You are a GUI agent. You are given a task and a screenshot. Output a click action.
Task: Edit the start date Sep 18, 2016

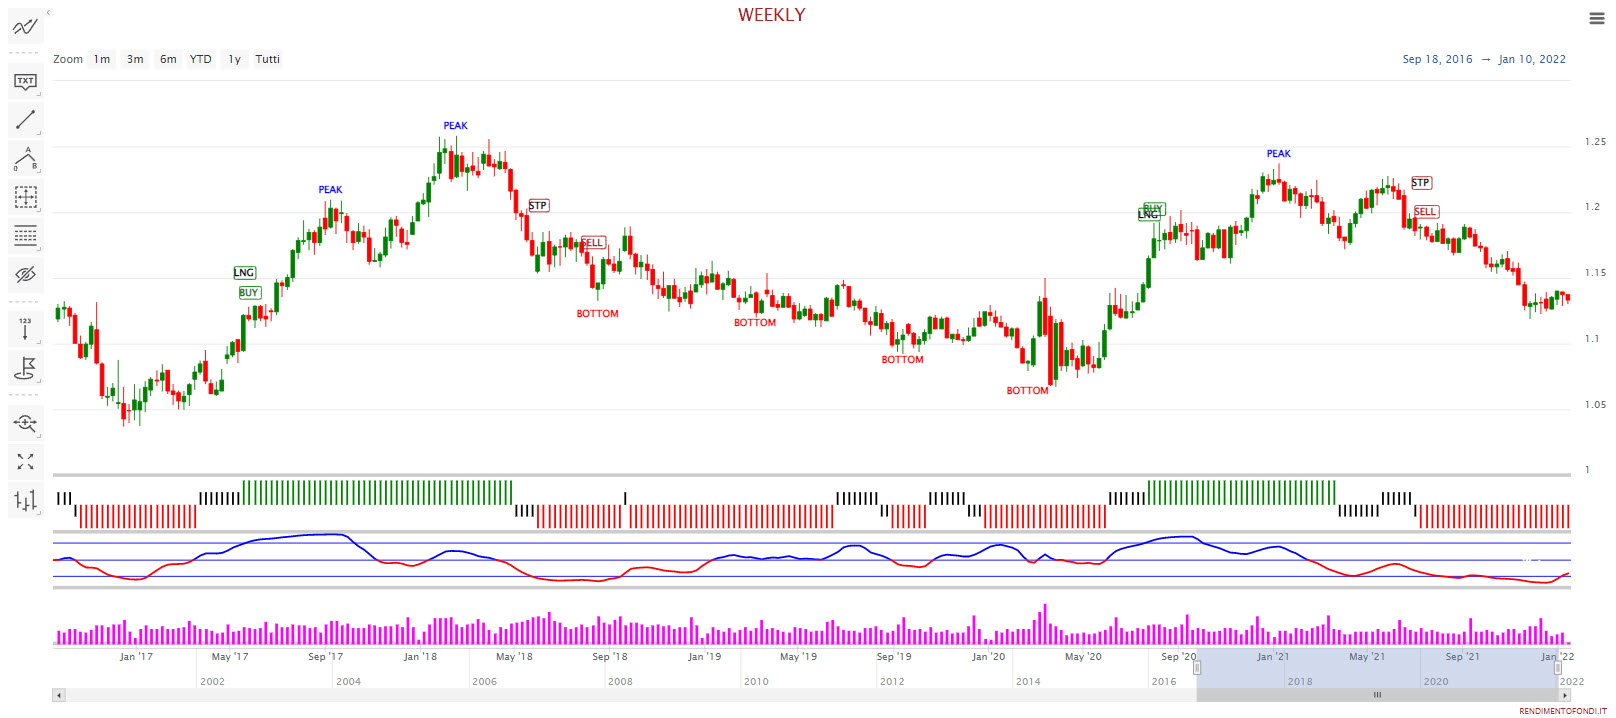click(1437, 59)
